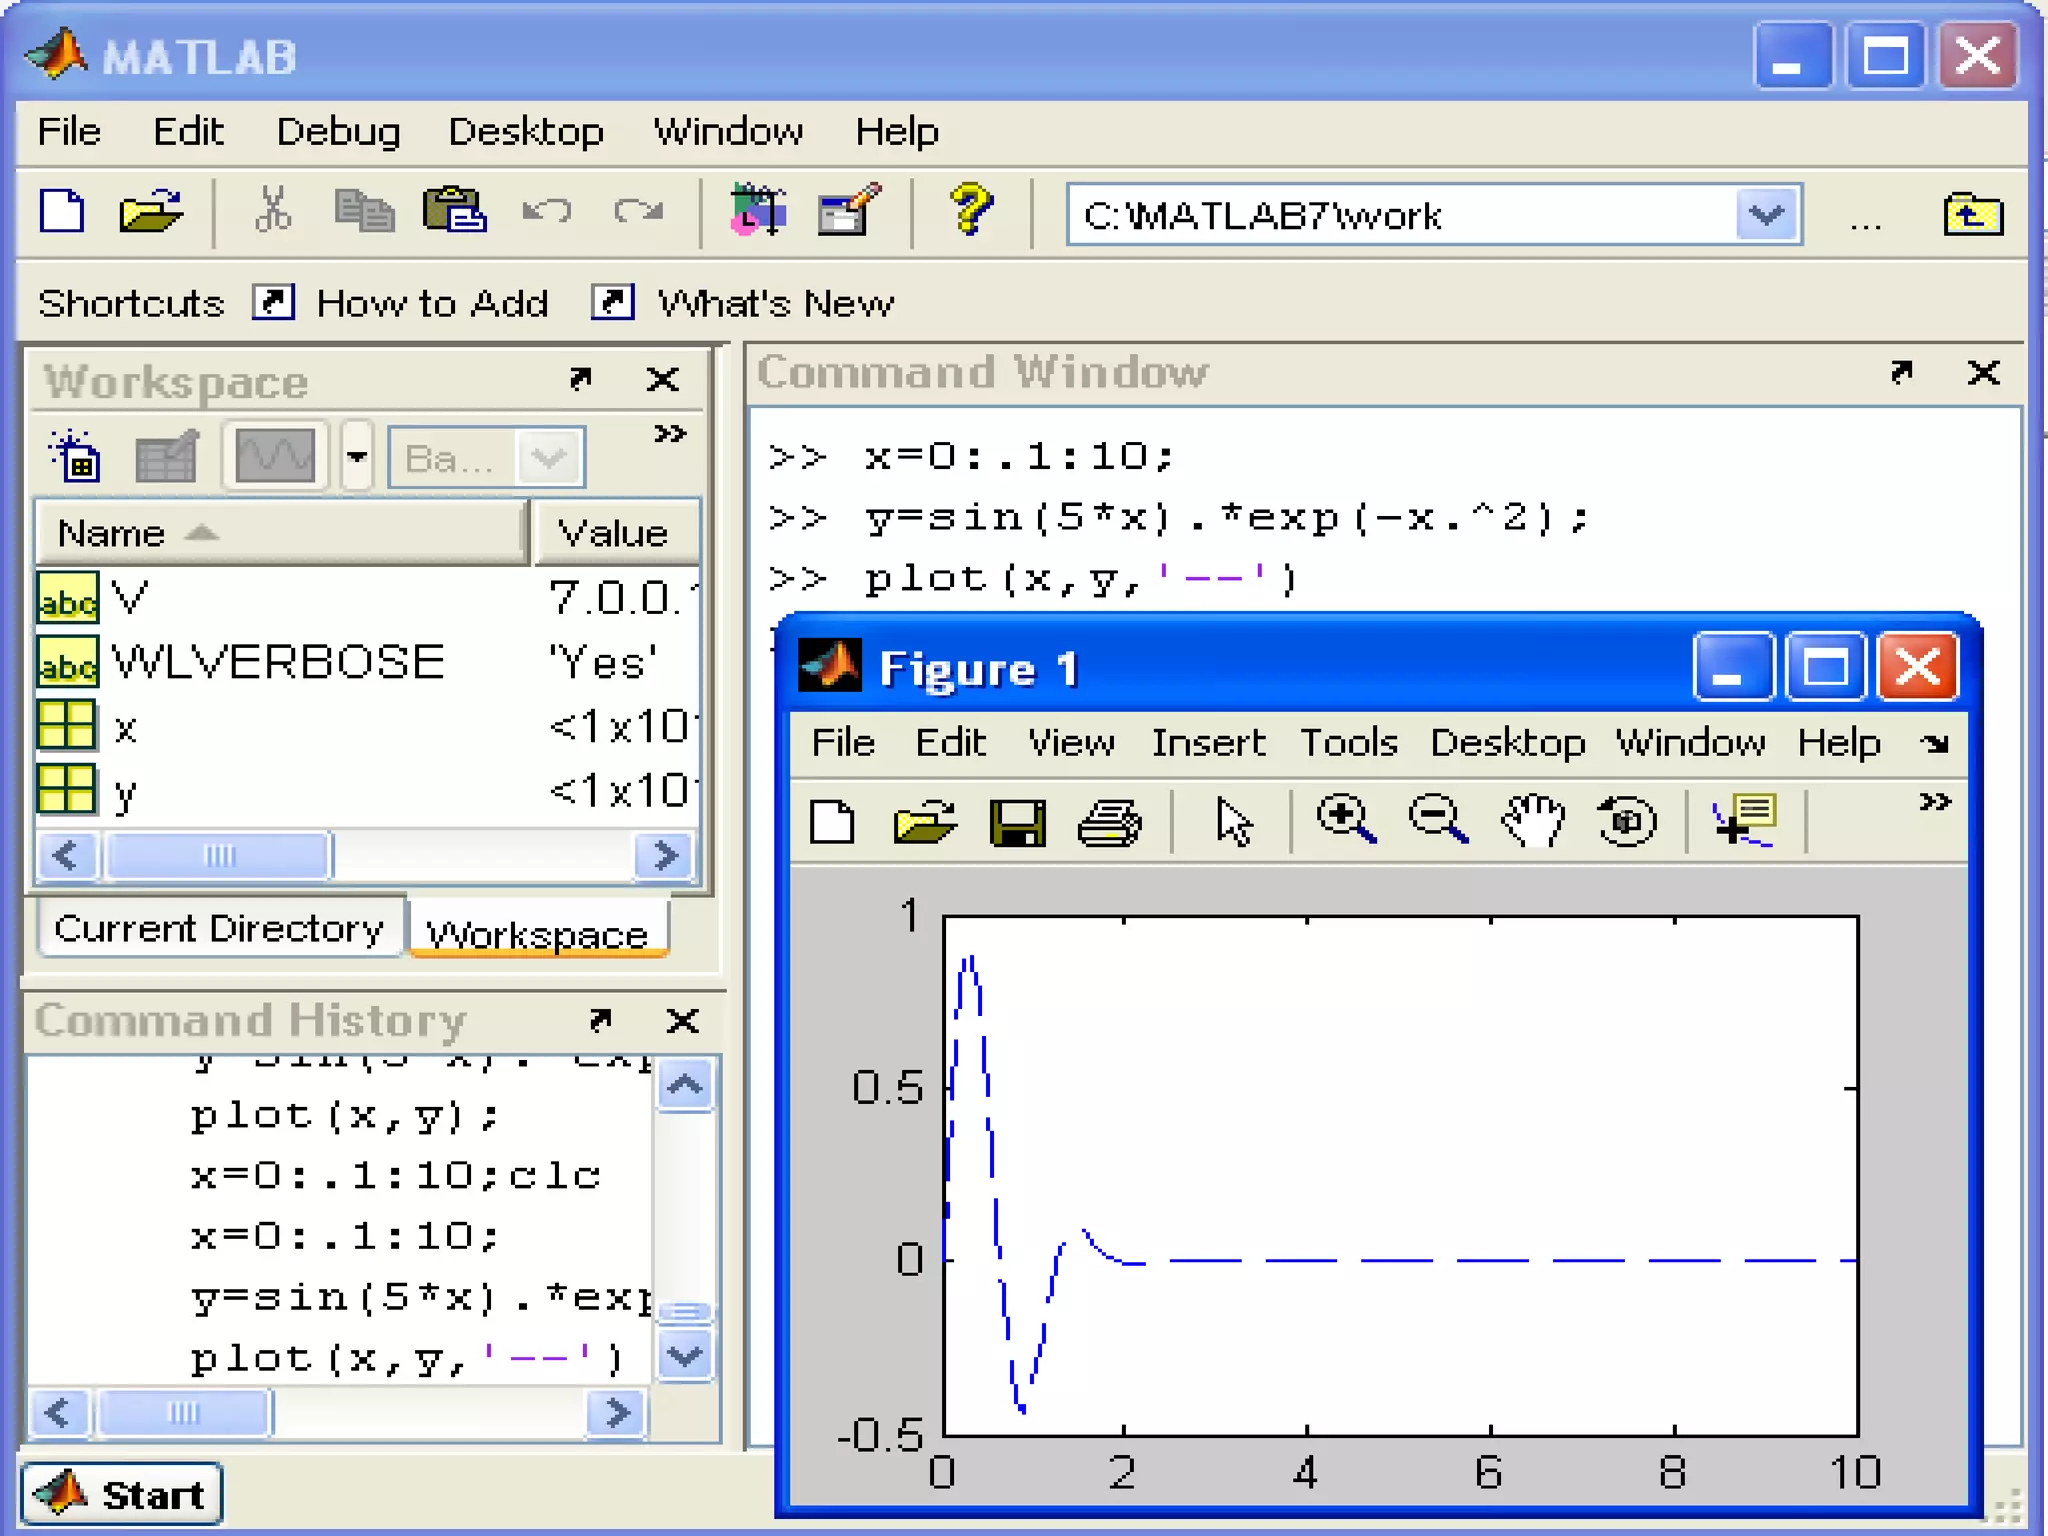Click the Simulink icon in main toolbar

coord(757,211)
